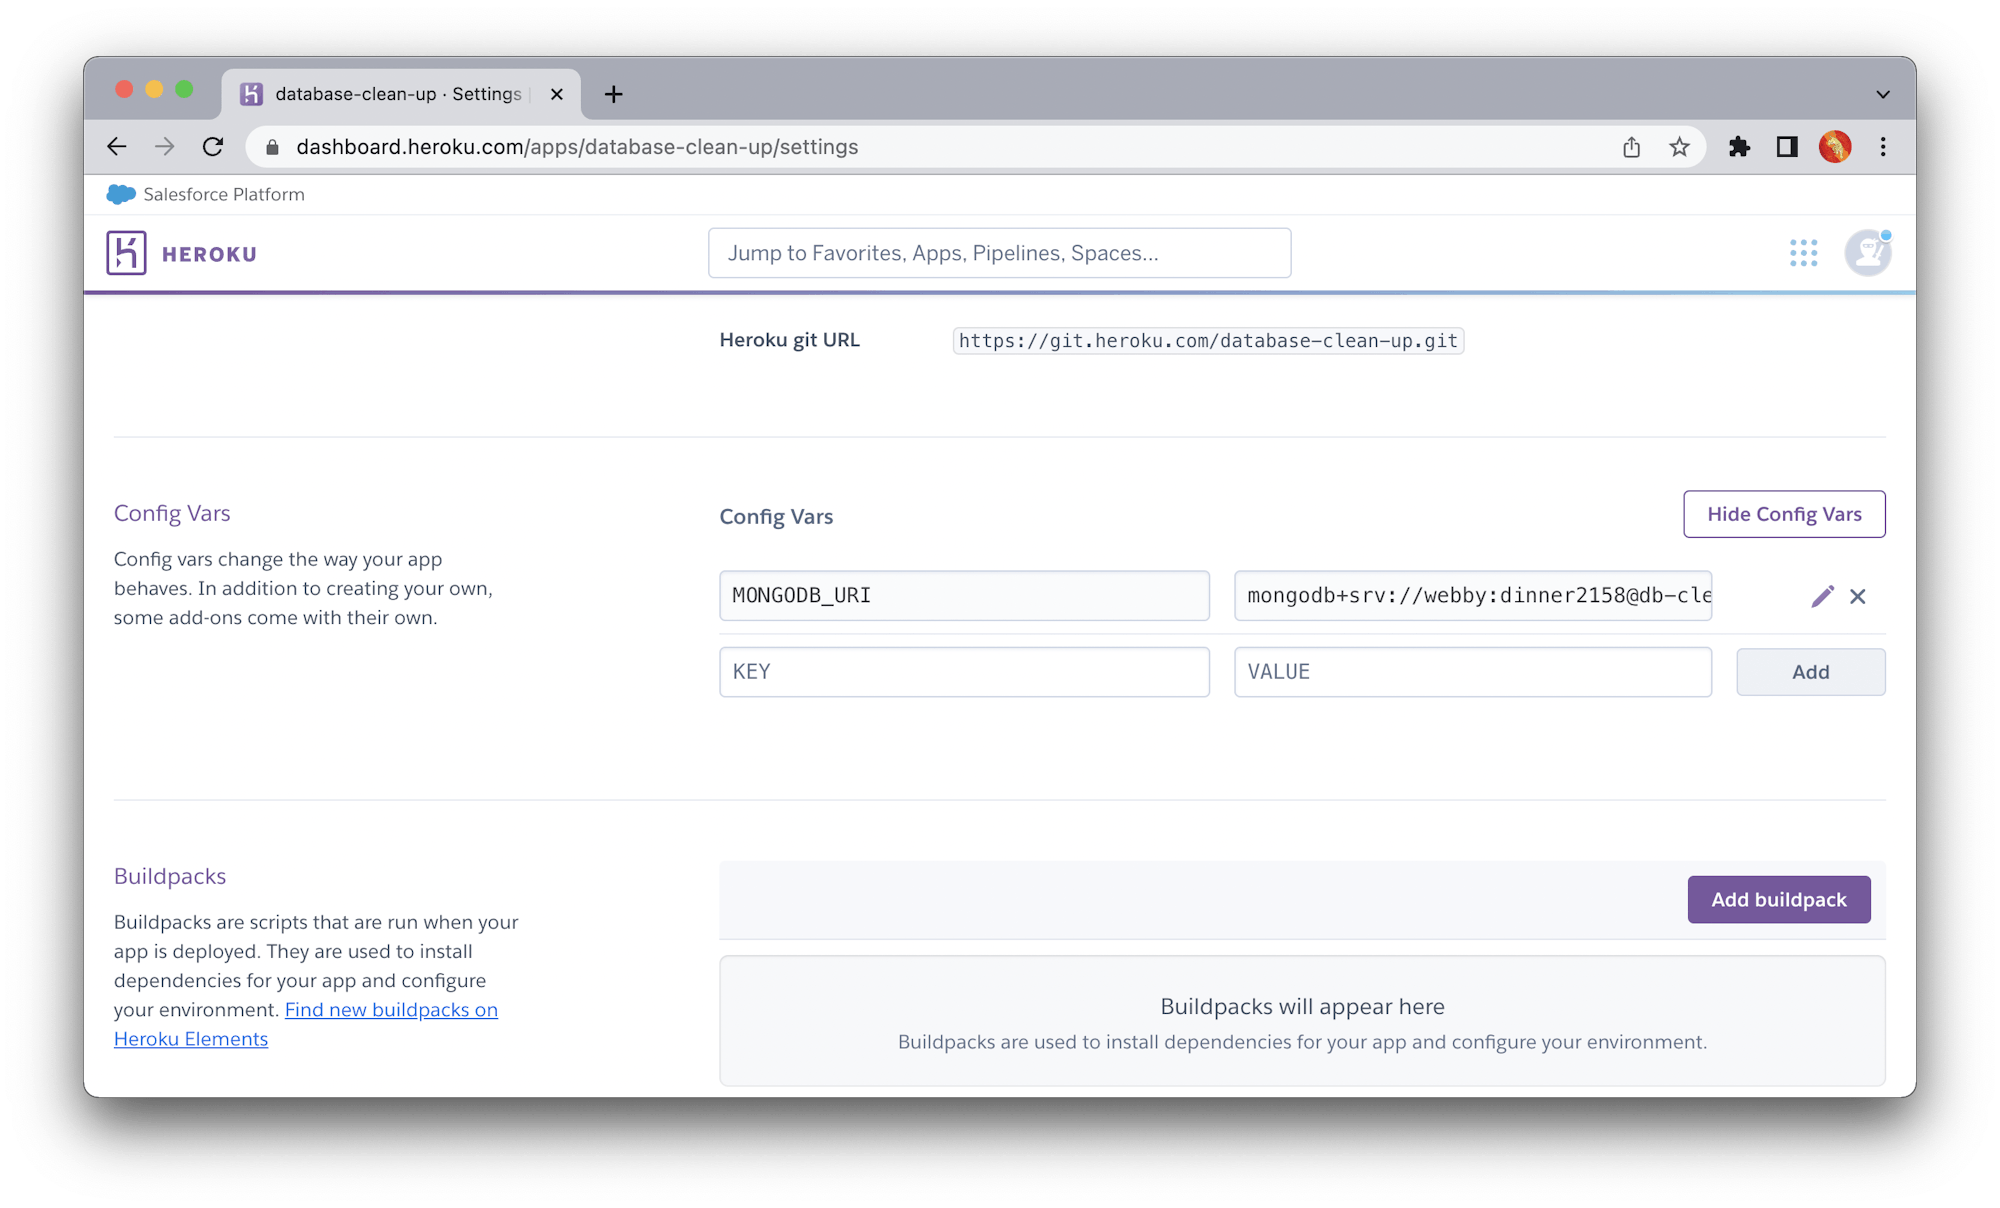Click the KEY input field

click(x=963, y=671)
